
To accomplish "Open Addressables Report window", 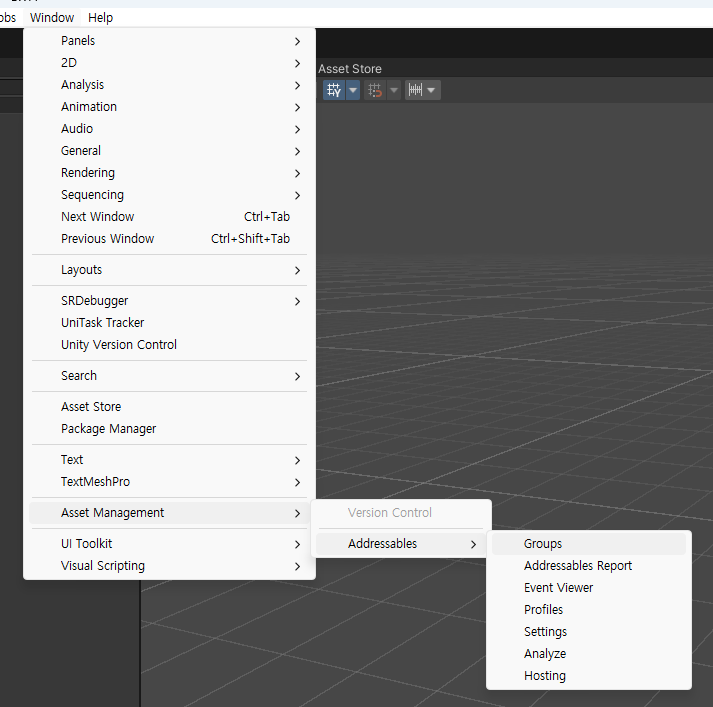I will point(589,566).
